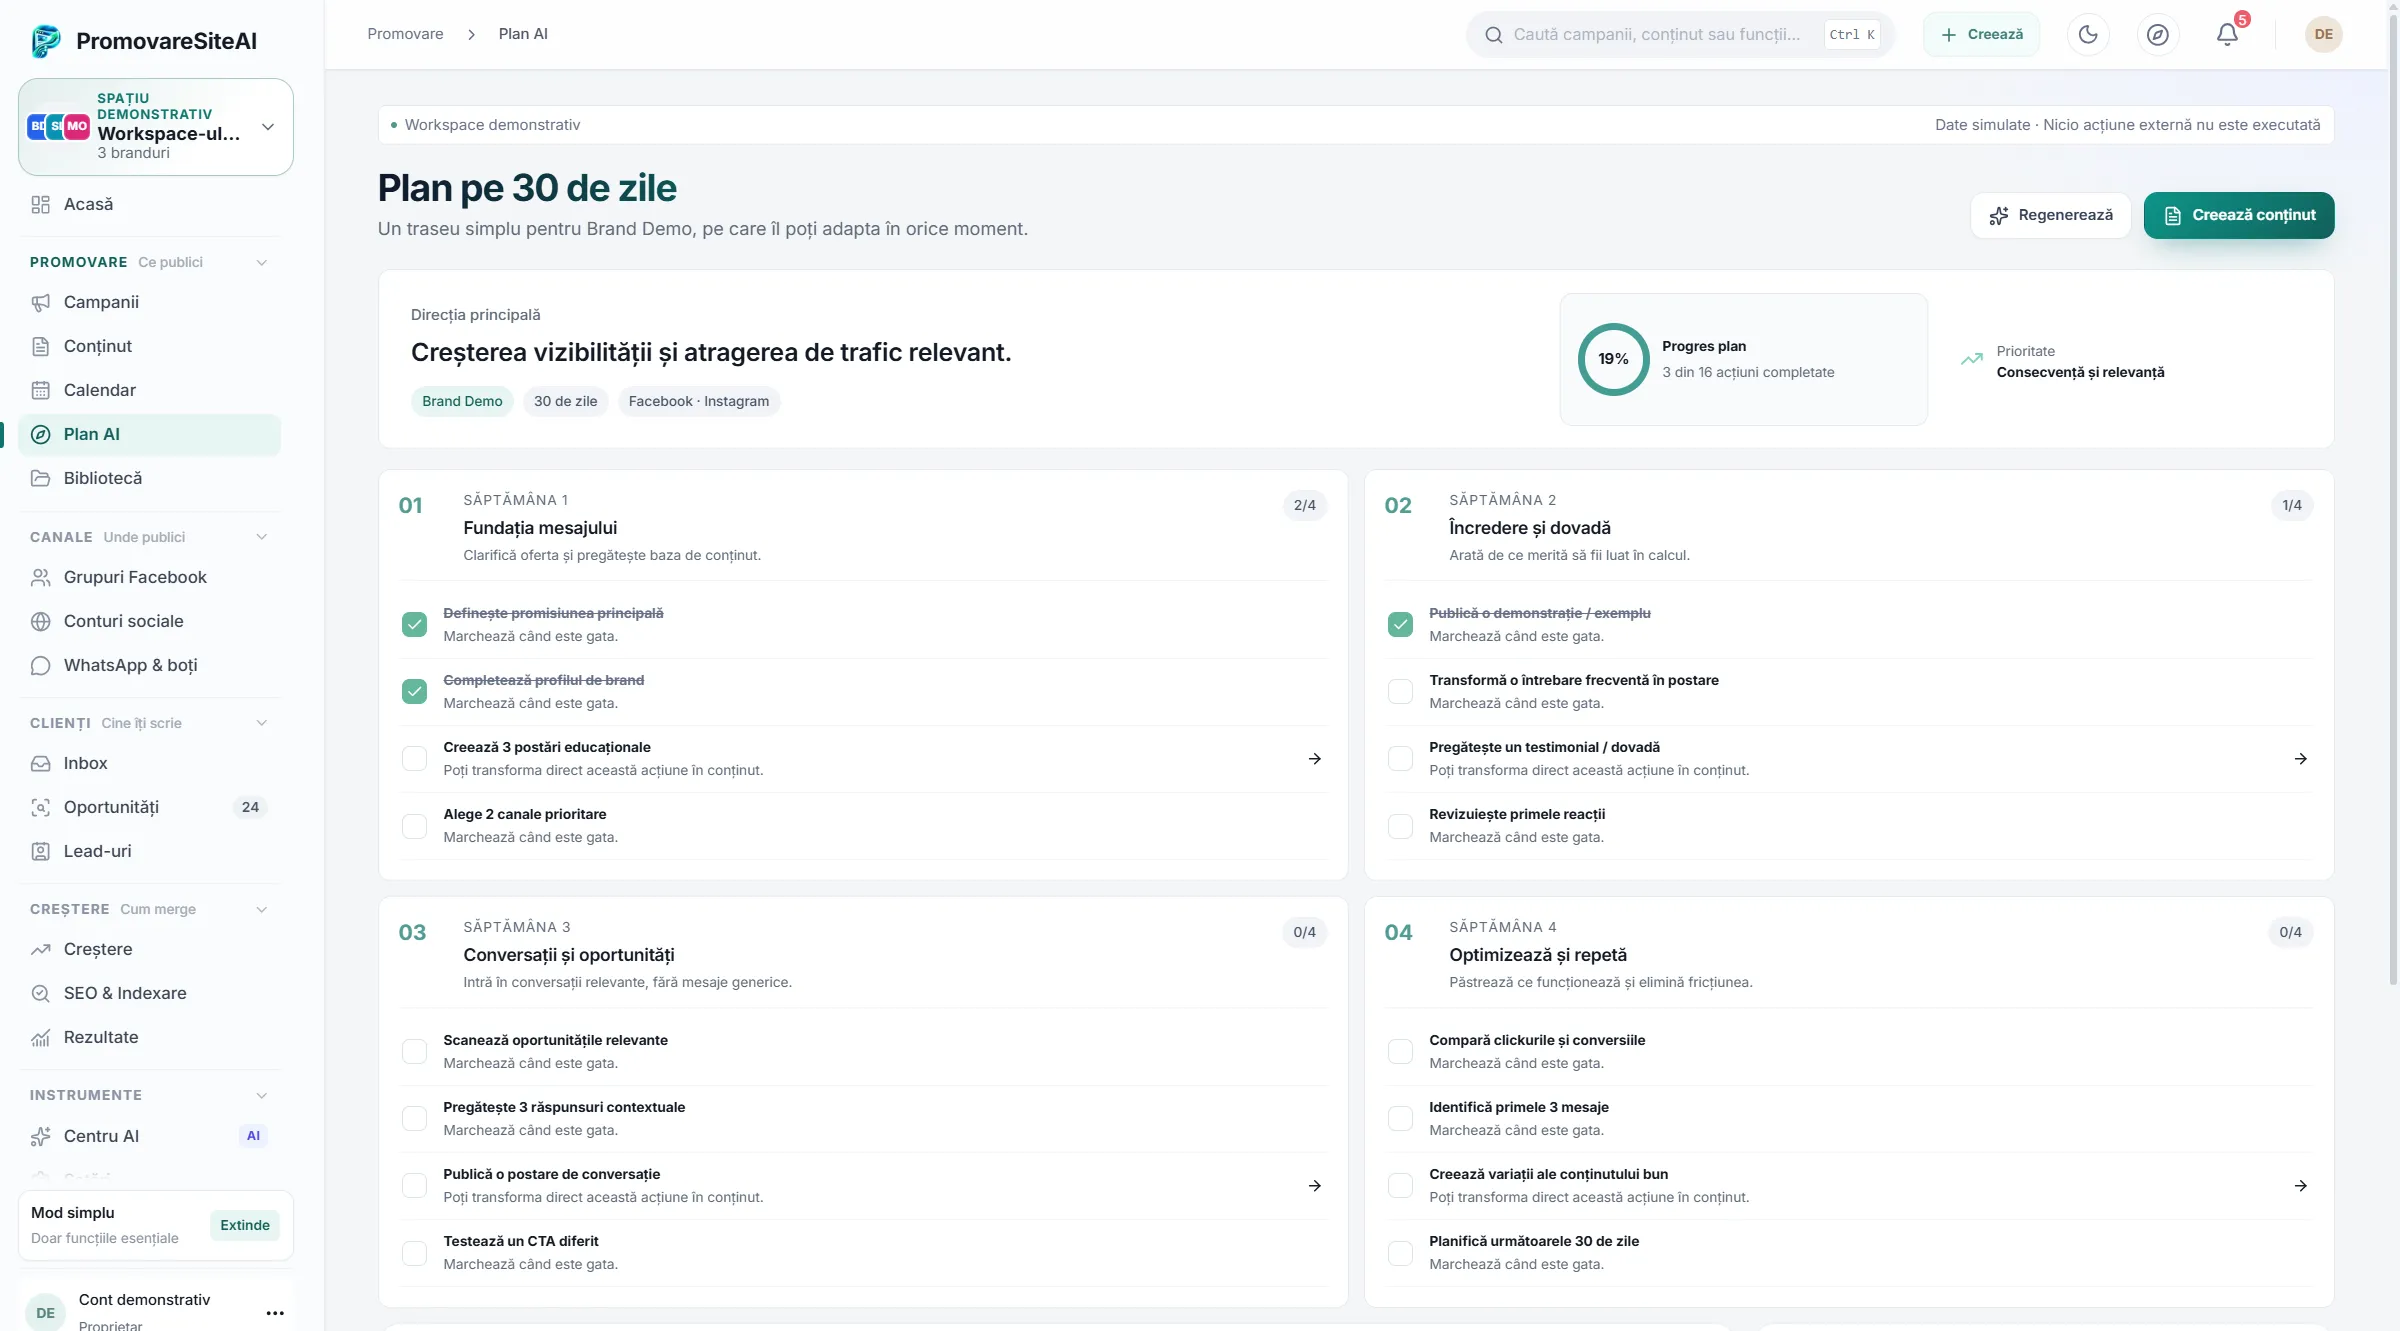Collapse the PROMOVARE sidebar section
This screenshot has height=1331, width=2400.
(261, 262)
